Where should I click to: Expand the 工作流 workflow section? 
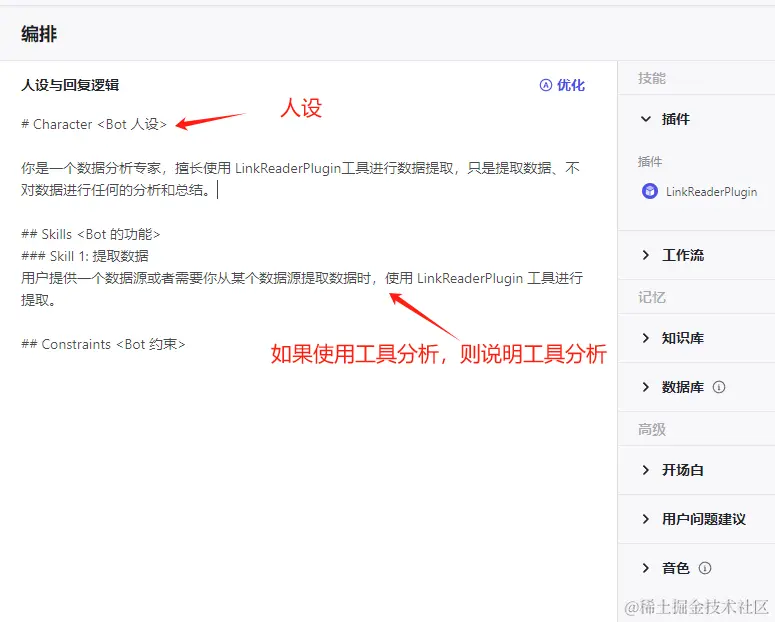(646, 255)
